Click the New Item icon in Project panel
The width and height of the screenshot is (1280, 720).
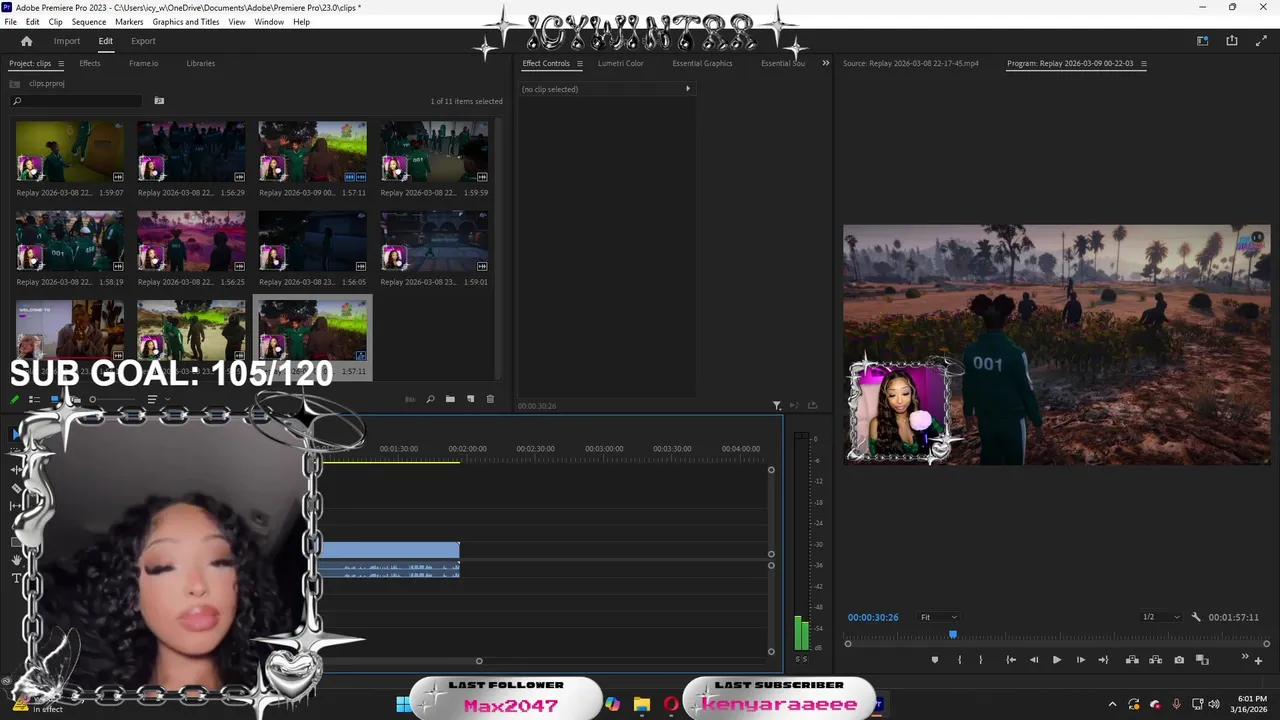470,399
